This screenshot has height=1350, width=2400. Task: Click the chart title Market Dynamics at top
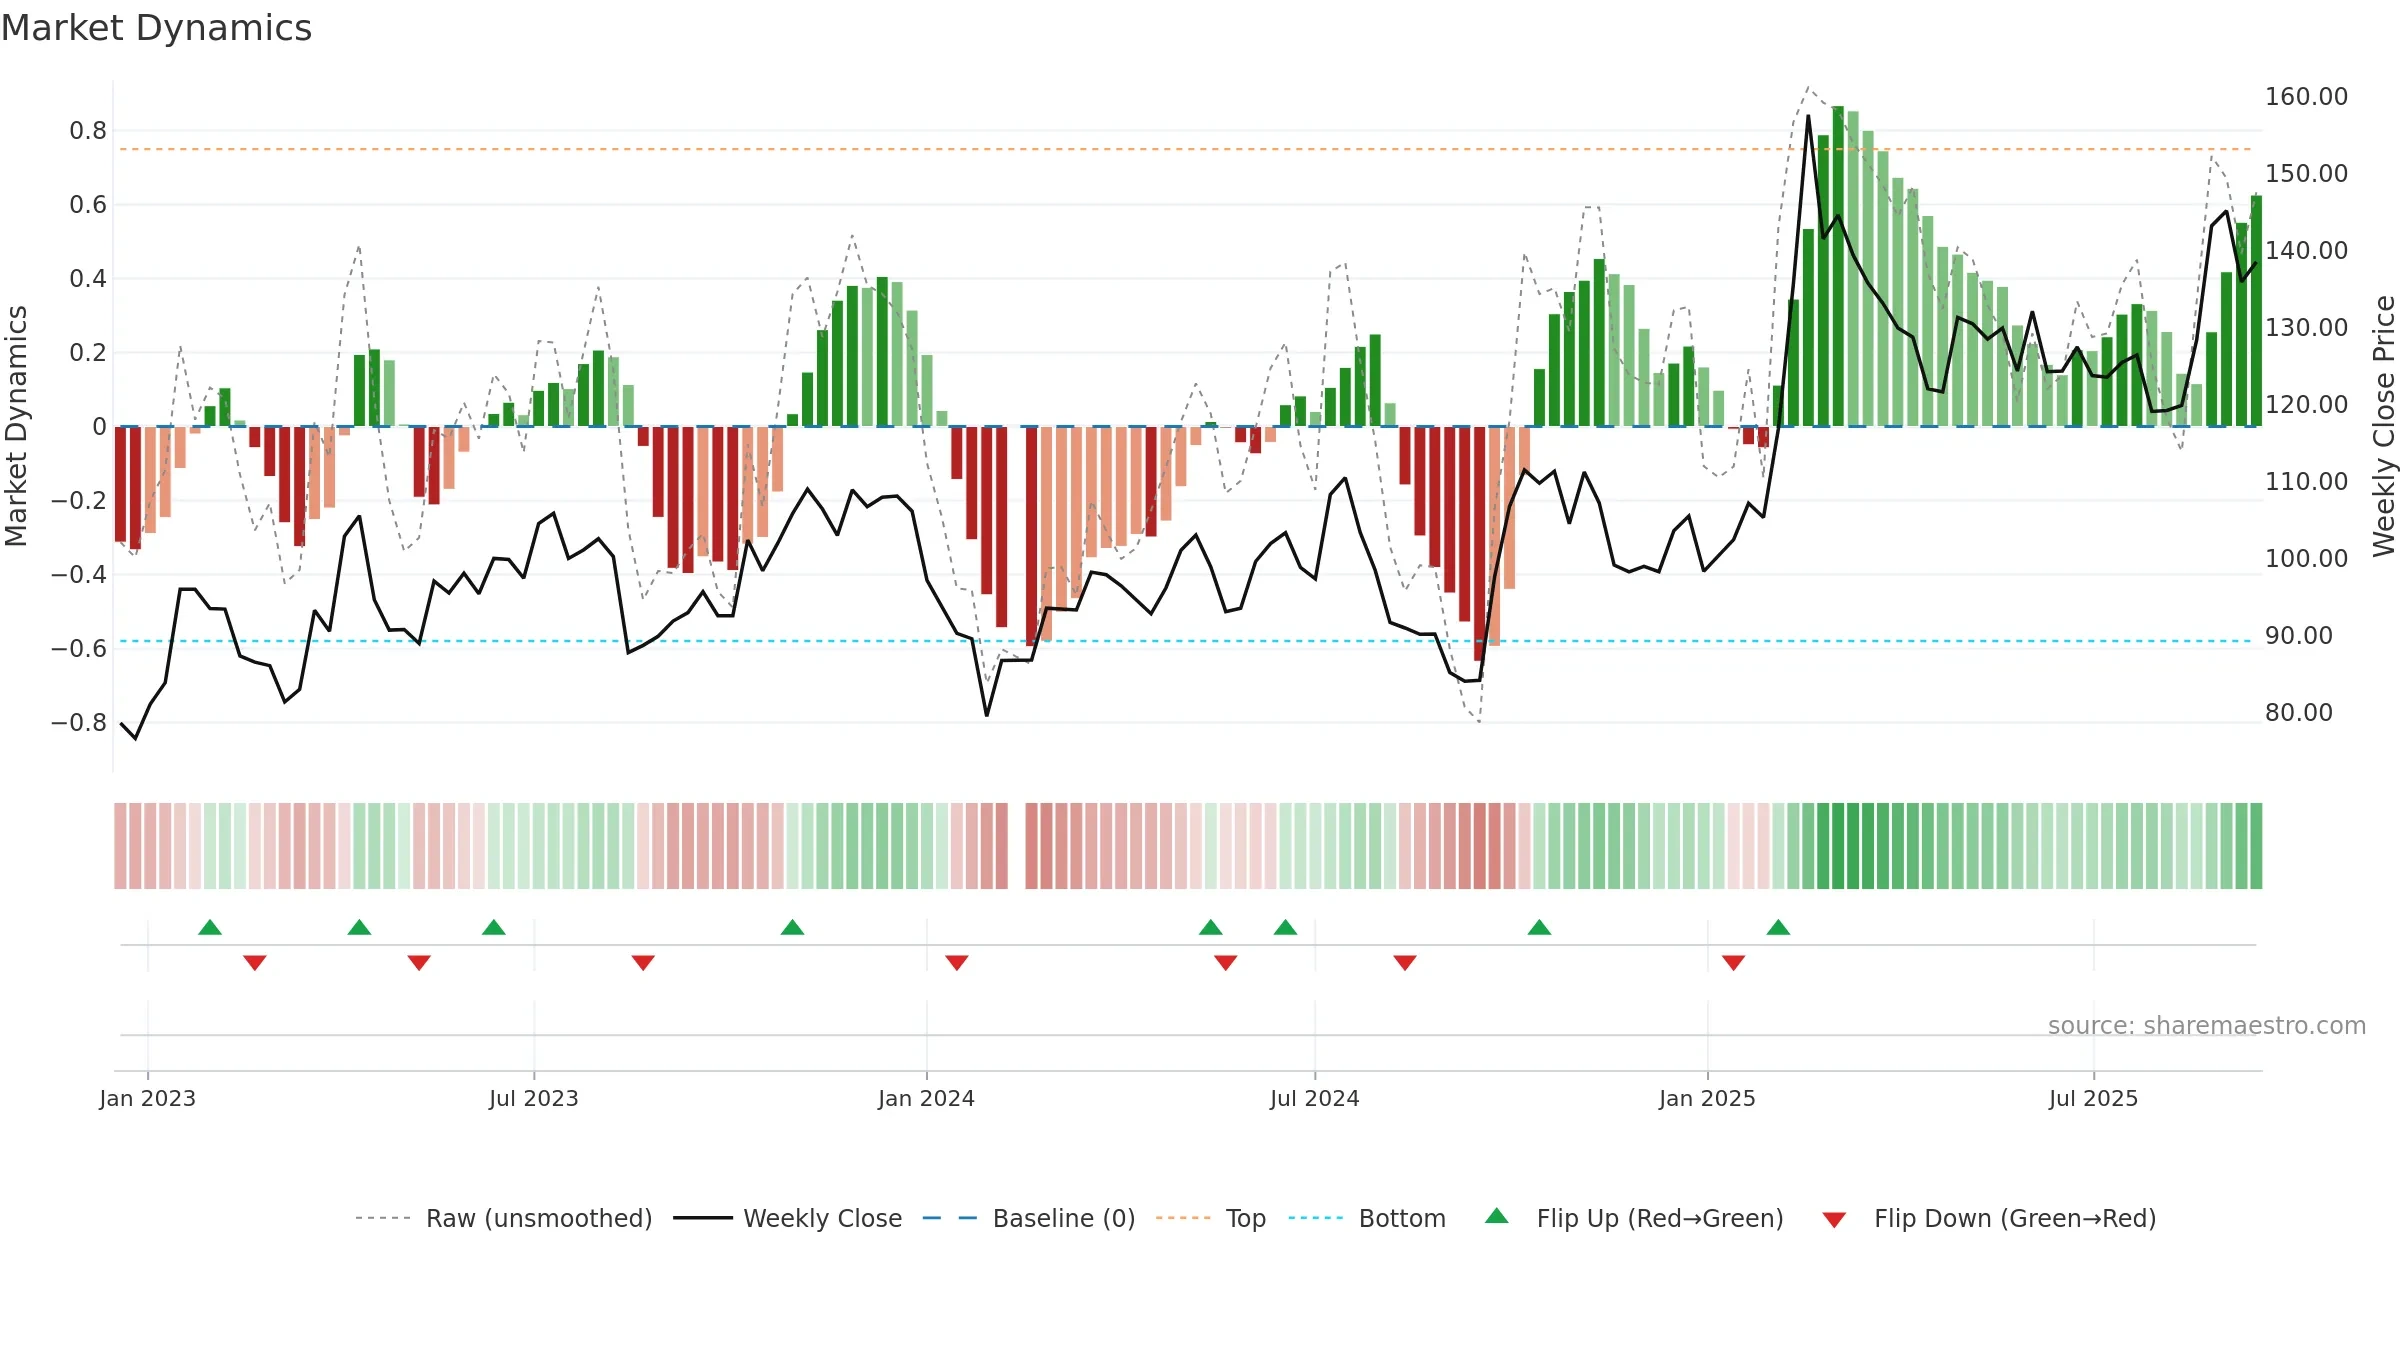pos(156,28)
